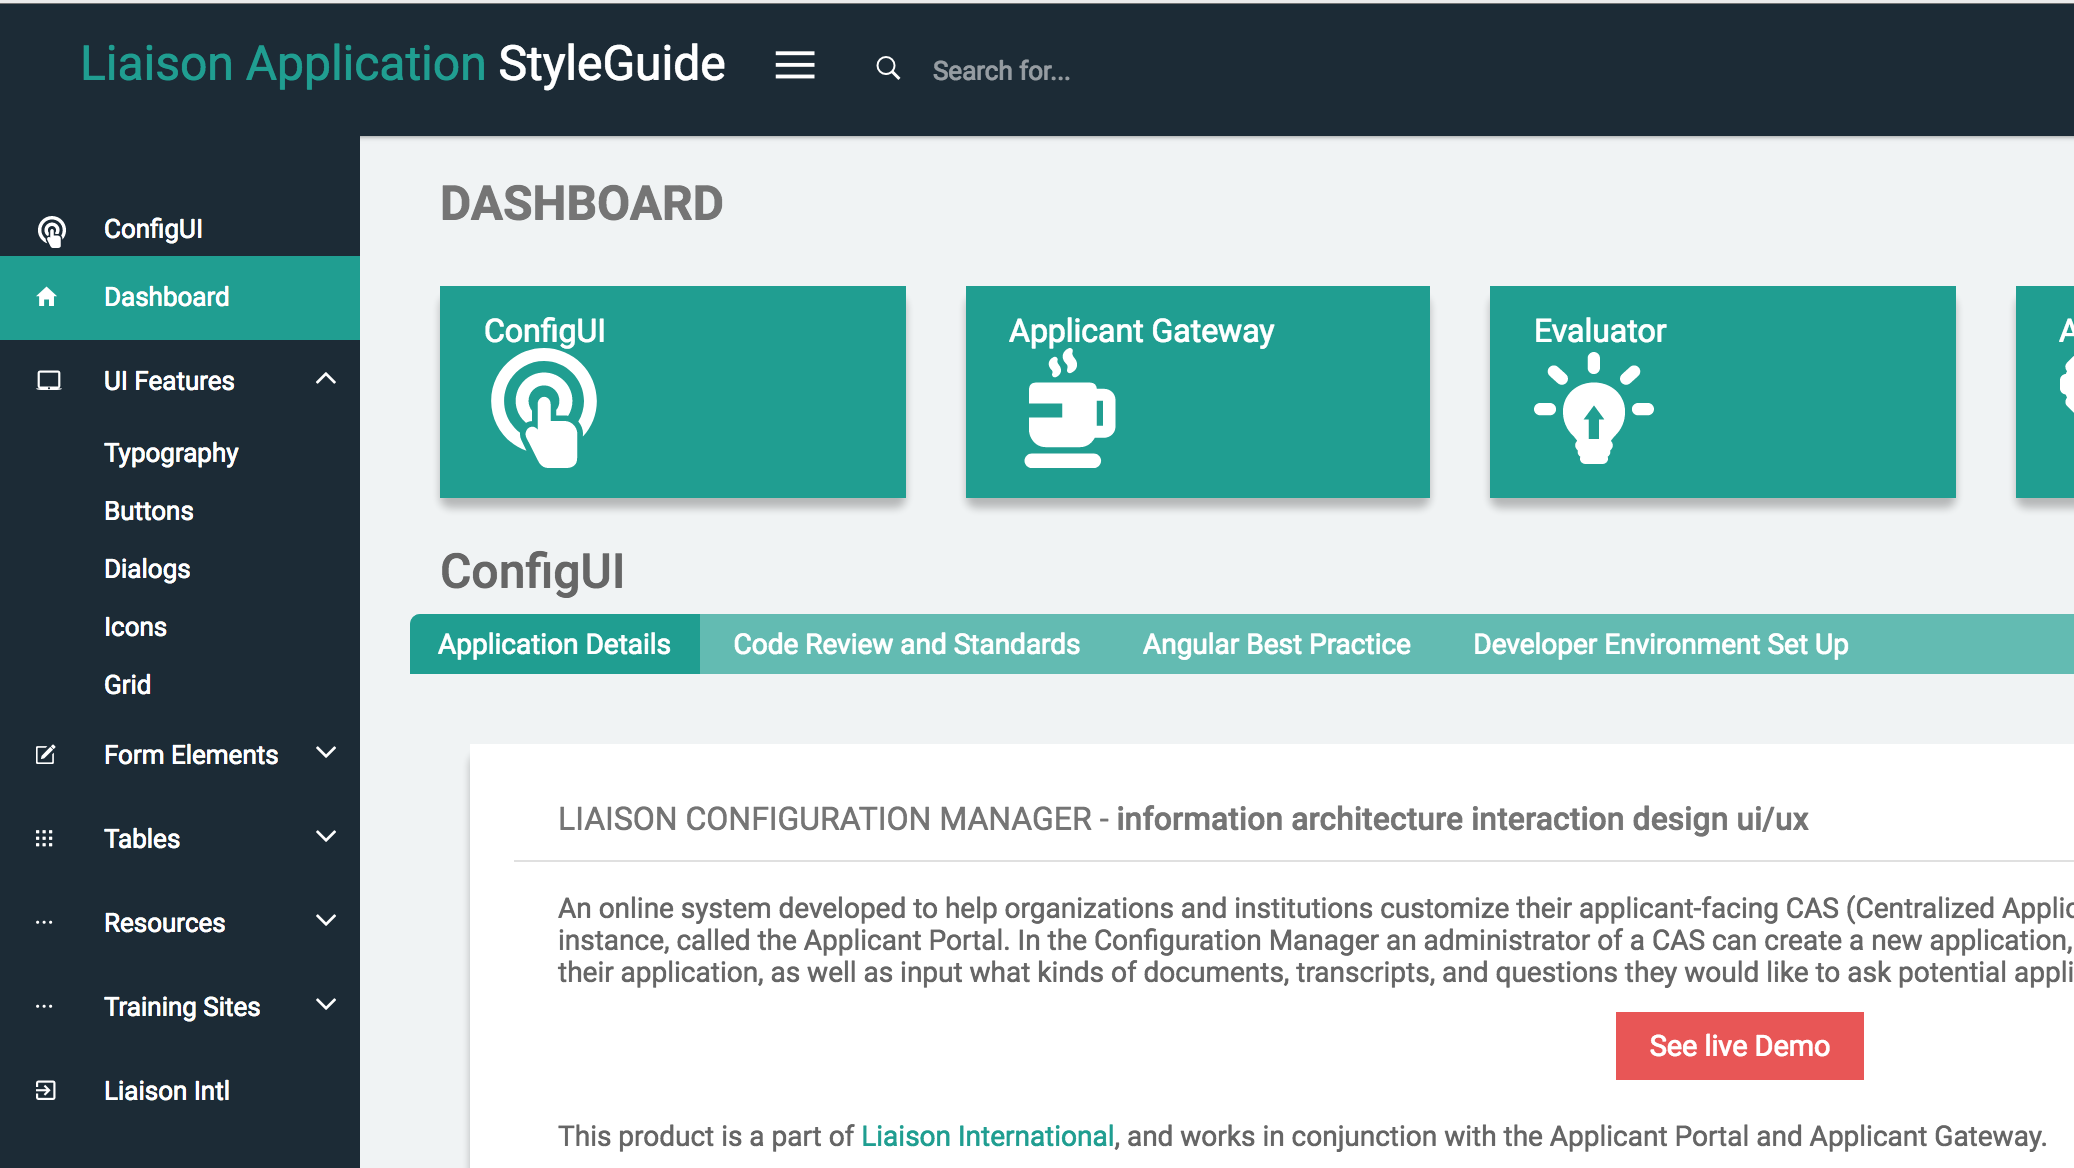The height and width of the screenshot is (1168, 2074).
Task: Expand the Resources chevron
Action: pos(326,921)
